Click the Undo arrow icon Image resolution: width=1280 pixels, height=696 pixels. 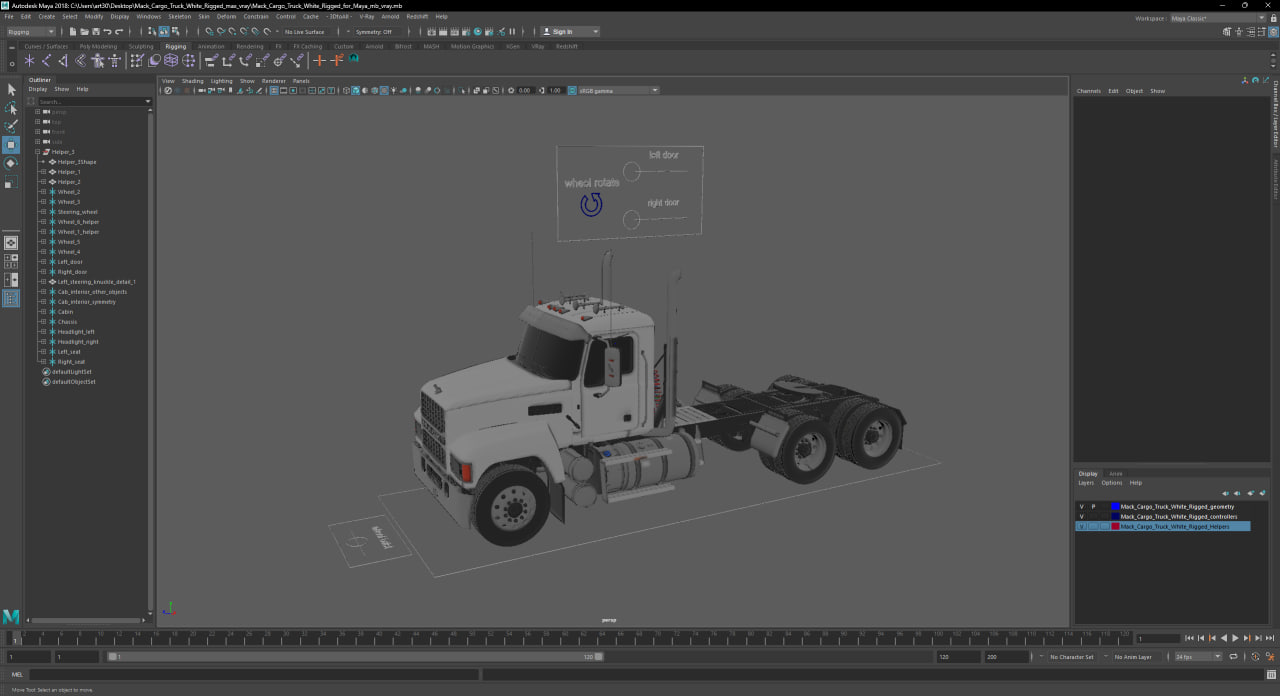tap(107, 32)
